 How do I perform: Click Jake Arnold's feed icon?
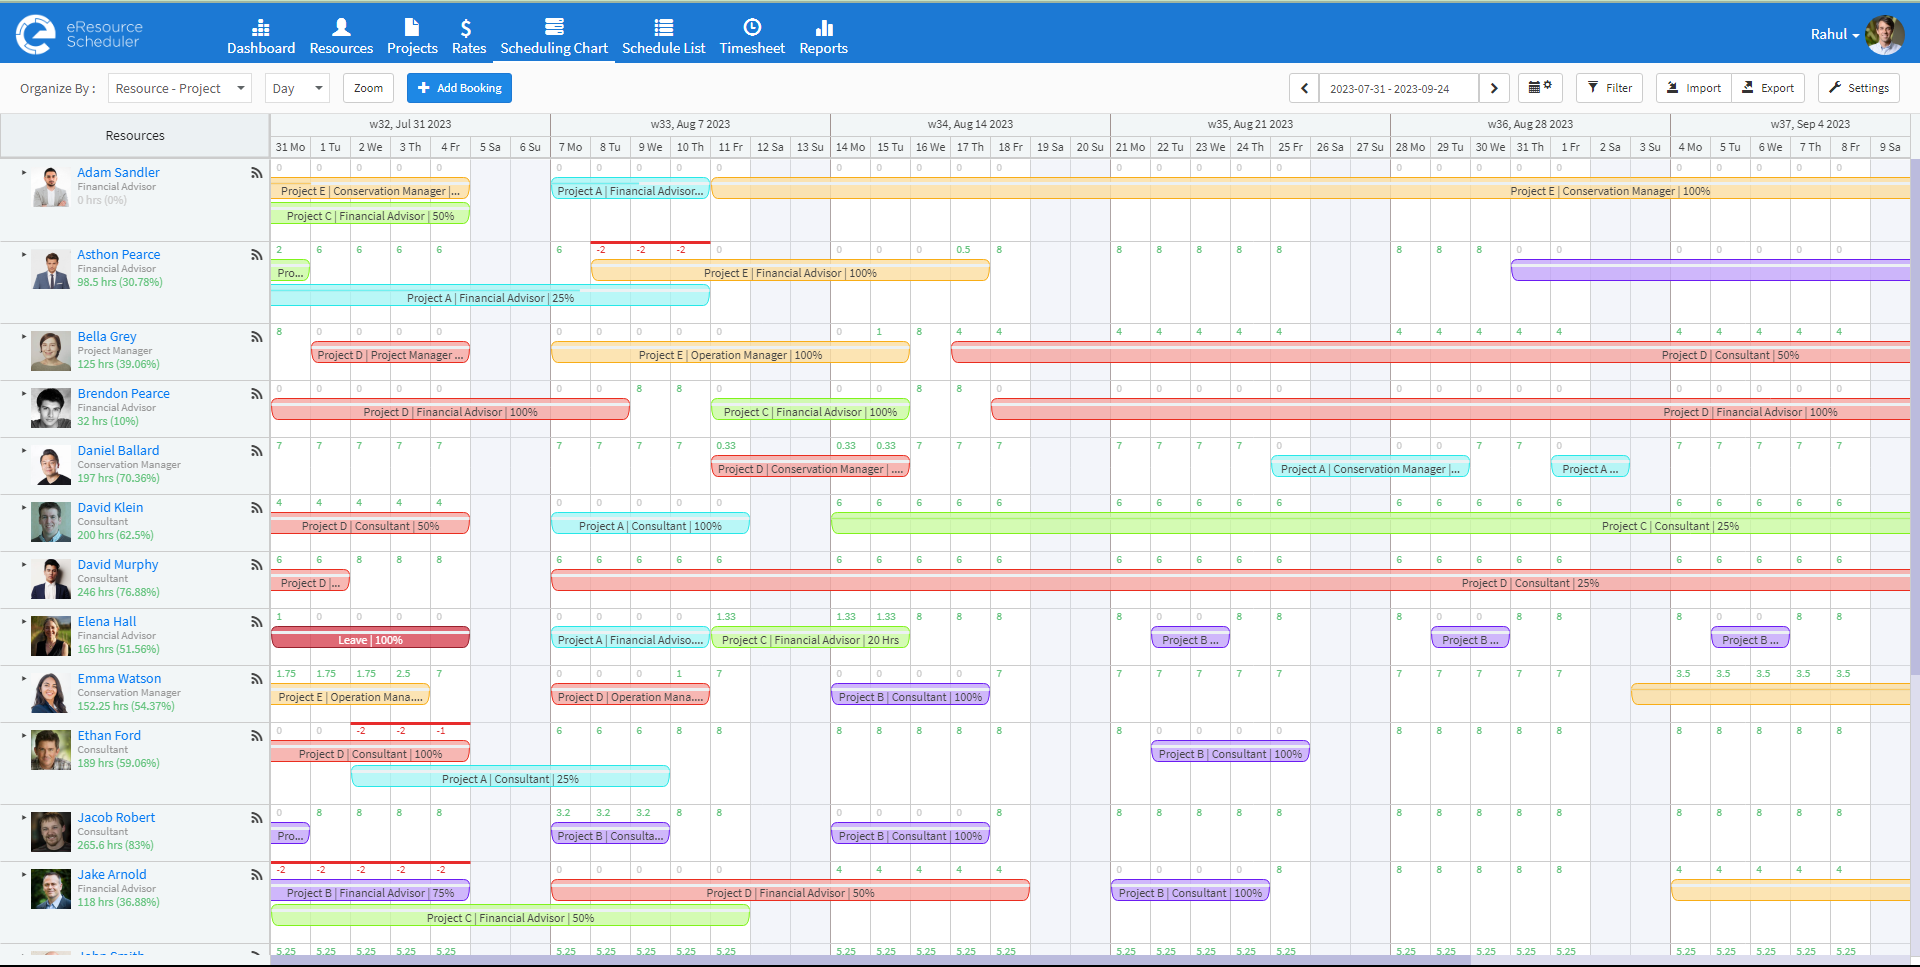(256, 875)
